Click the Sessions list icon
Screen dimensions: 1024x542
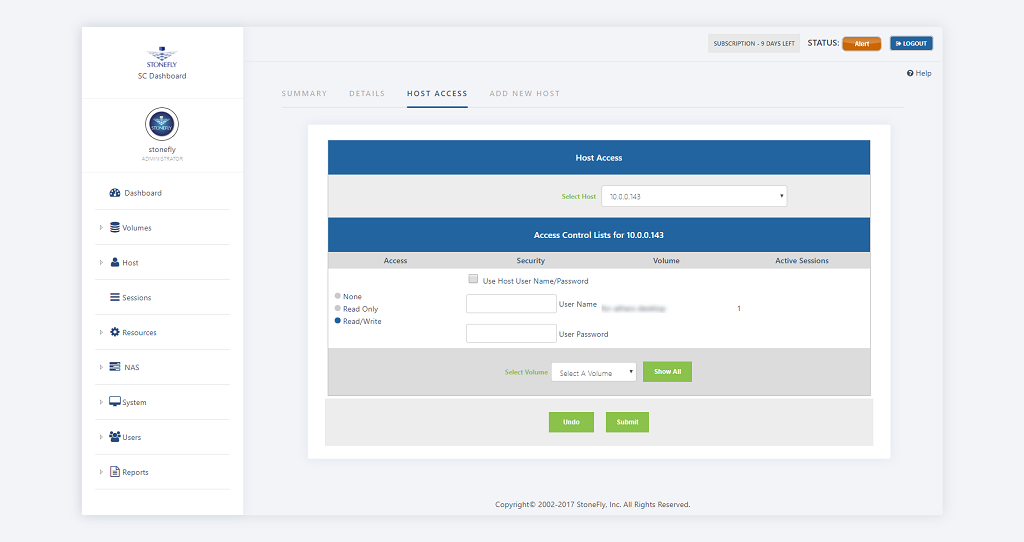click(x=115, y=298)
